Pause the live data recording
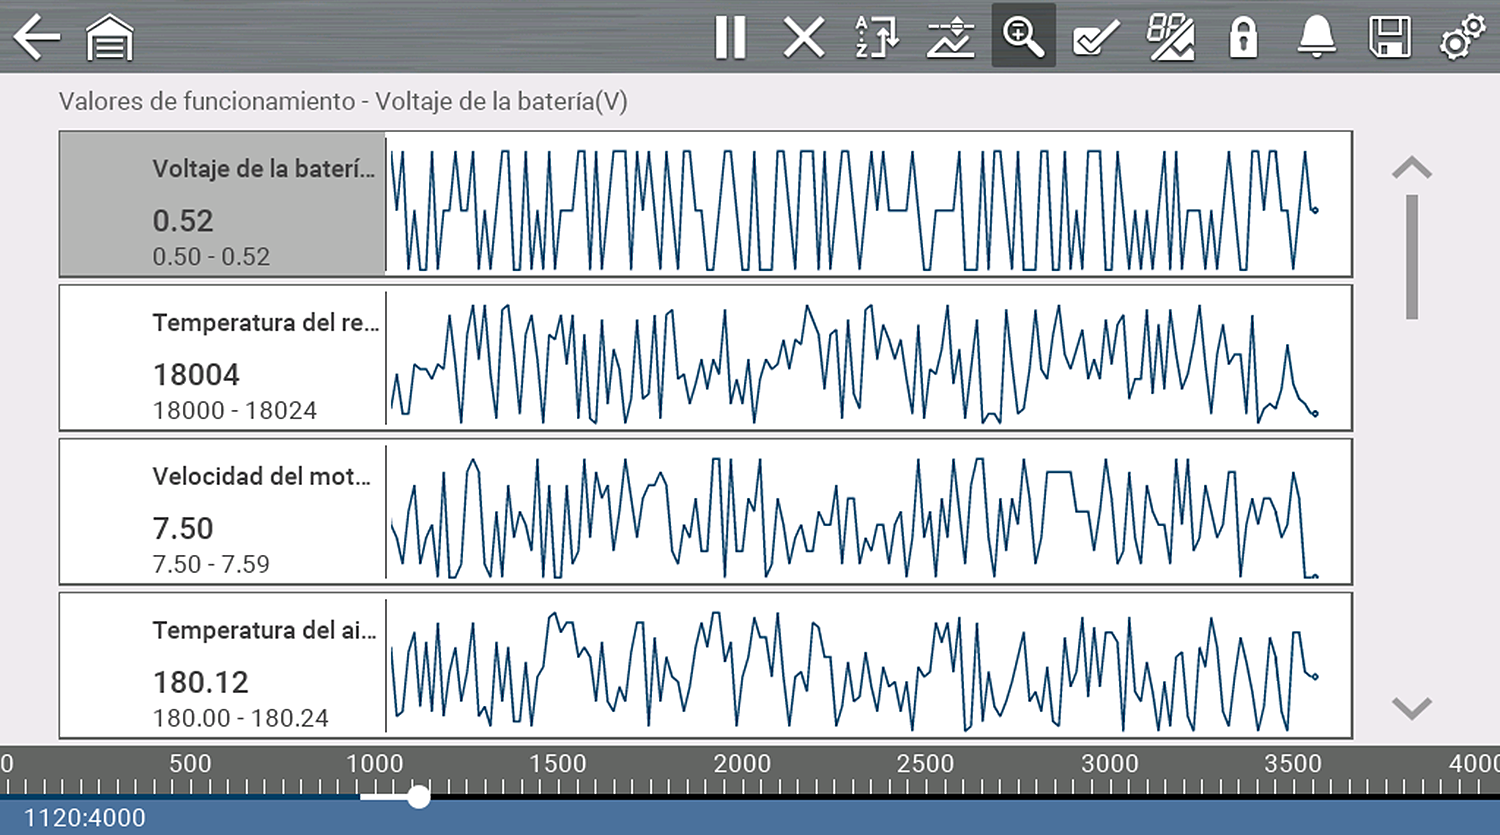Image resolution: width=1500 pixels, height=835 pixels. coord(730,38)
